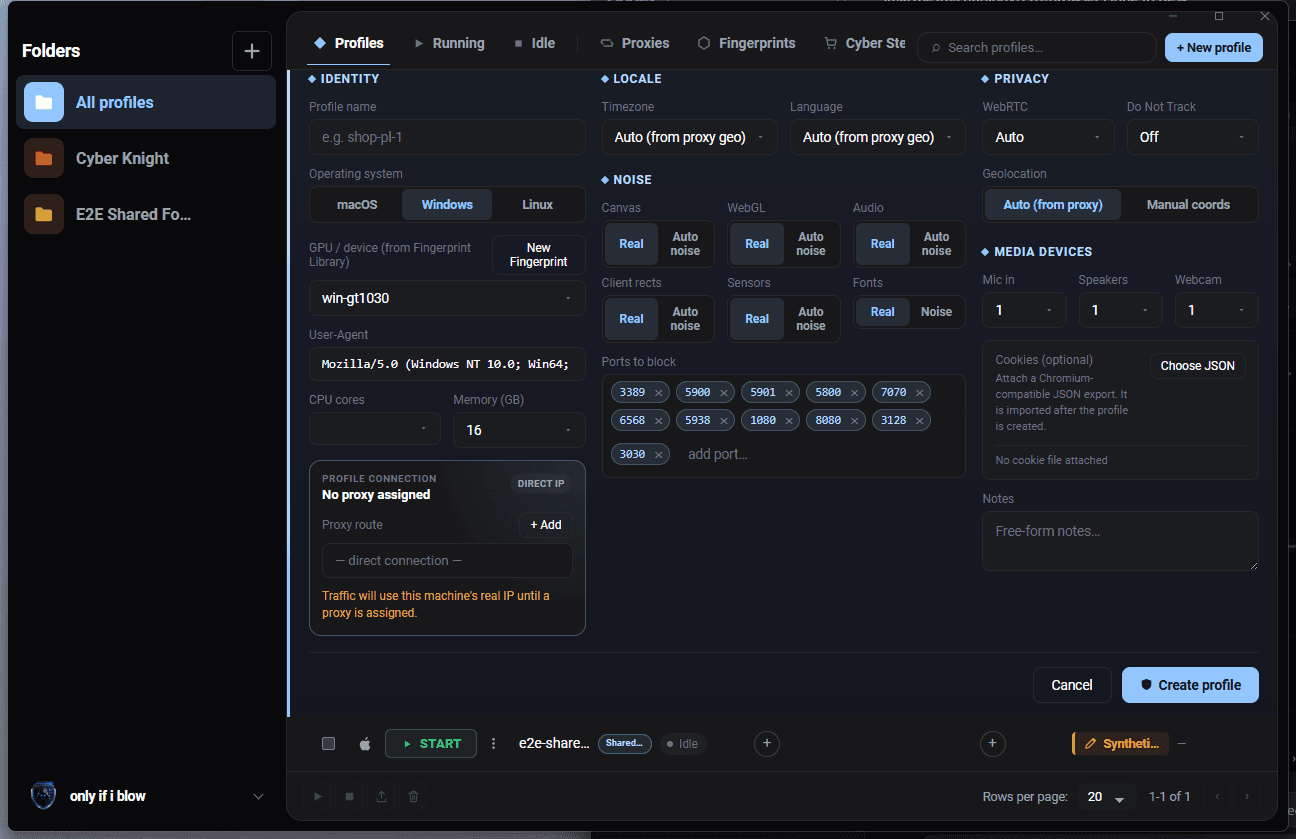Open the Speakers count dropdown

tap(1120, 310)
